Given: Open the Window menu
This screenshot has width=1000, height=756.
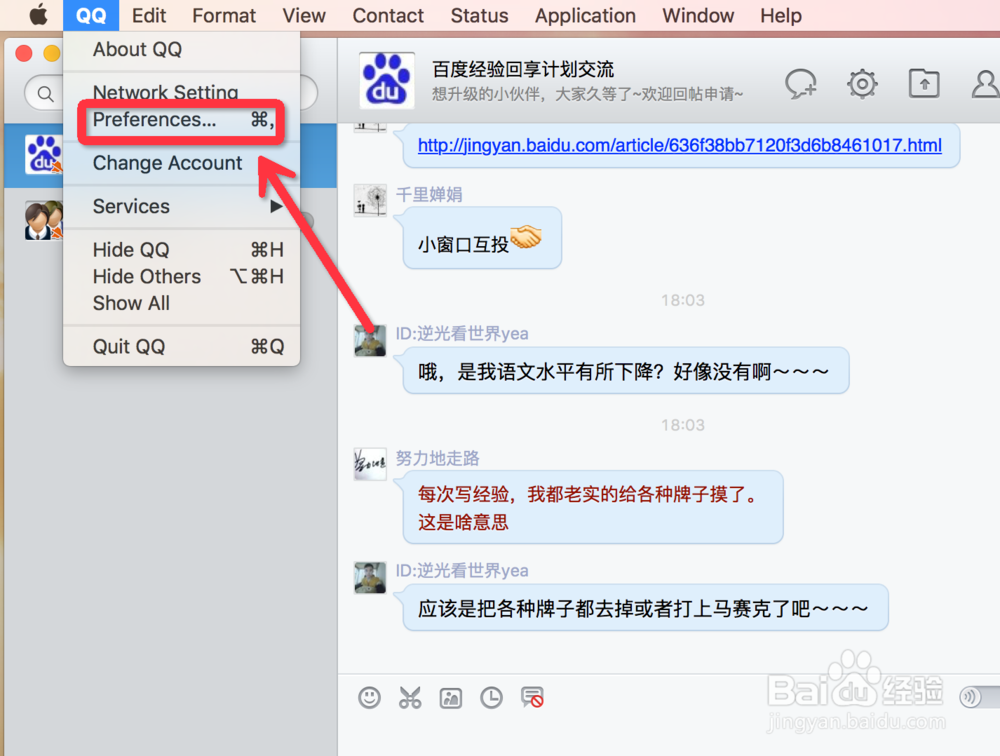Looking at the screenshot, I should pos(697,15).
